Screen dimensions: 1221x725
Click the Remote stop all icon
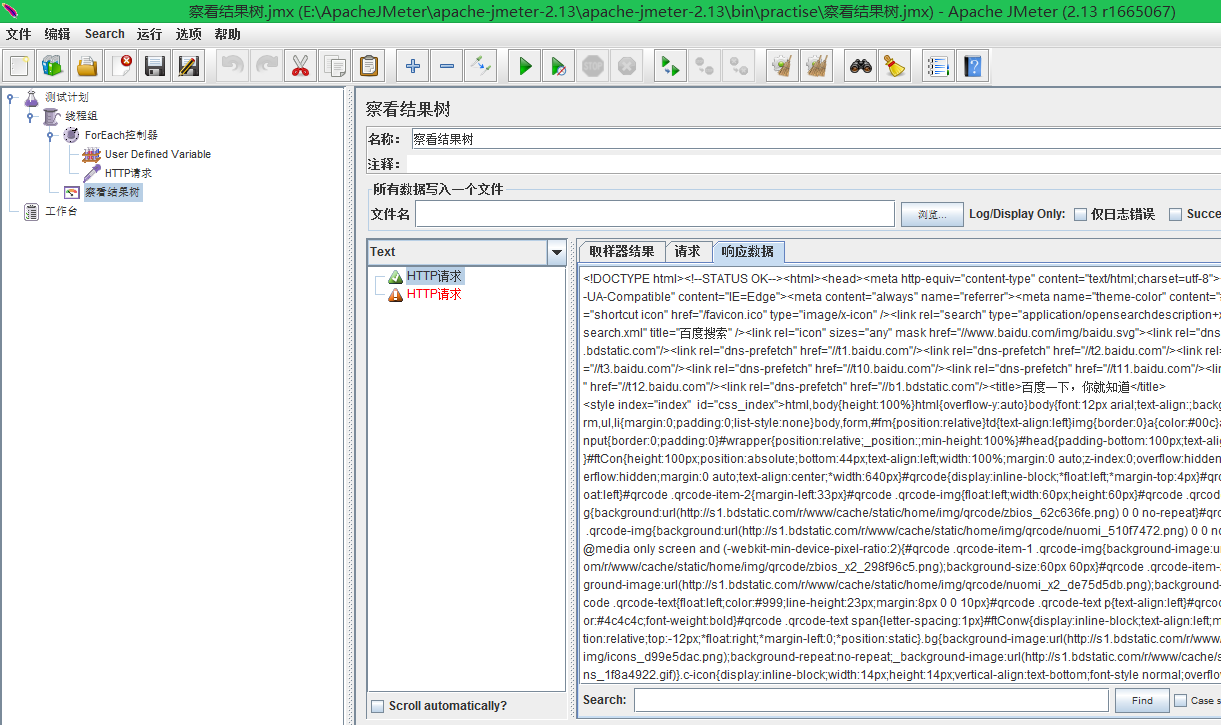tap(704, 67)
